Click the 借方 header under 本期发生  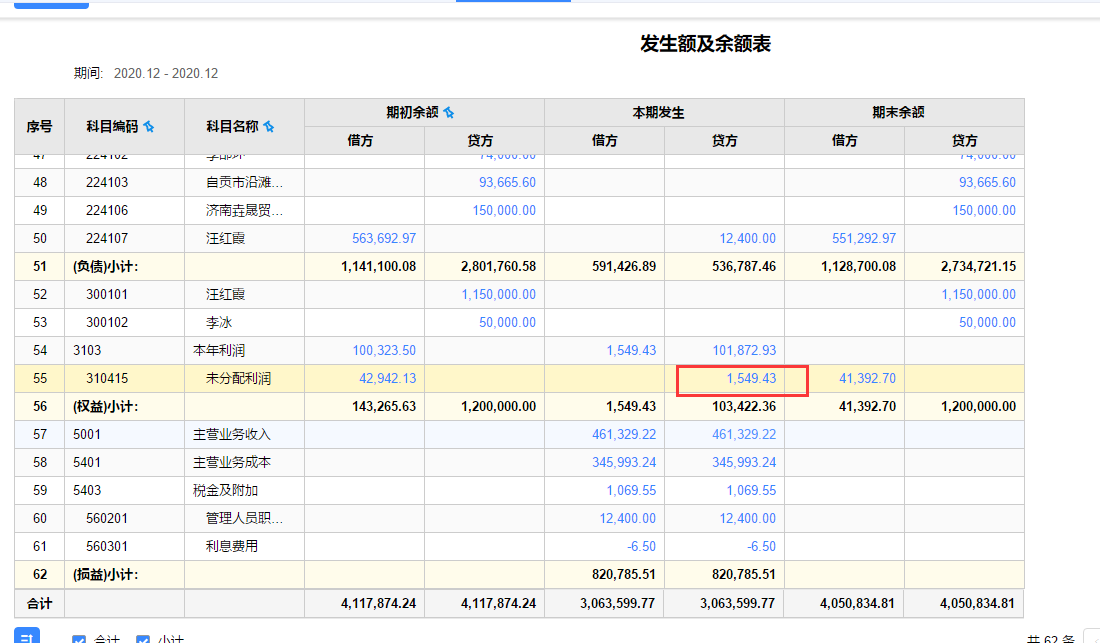(604, 141)
